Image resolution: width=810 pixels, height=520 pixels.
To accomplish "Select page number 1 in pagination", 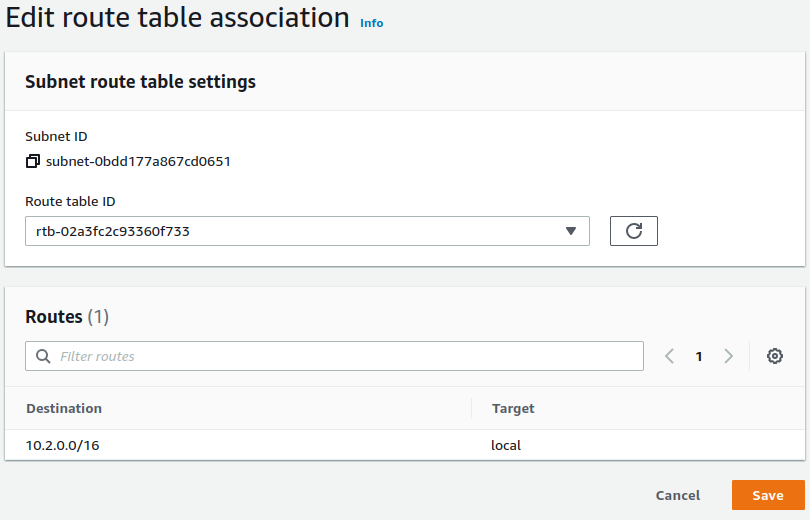I will (x=699, y=356).
